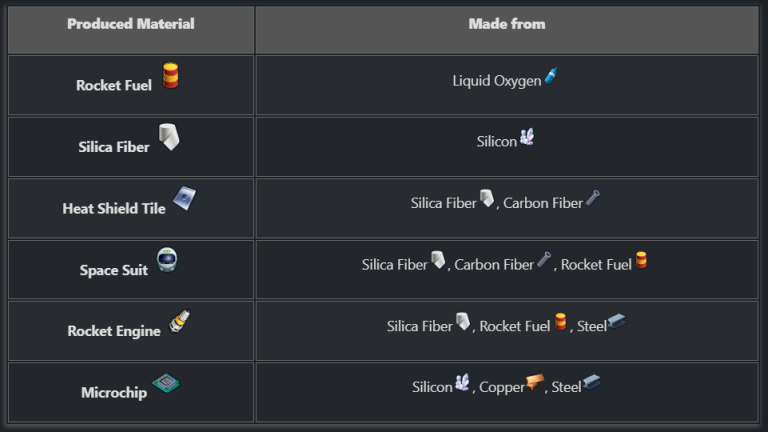This screenshot has width=768, height=432.
Task: Click the Rocket Fuel barrel icon in first row
Action: click(170, 75)
